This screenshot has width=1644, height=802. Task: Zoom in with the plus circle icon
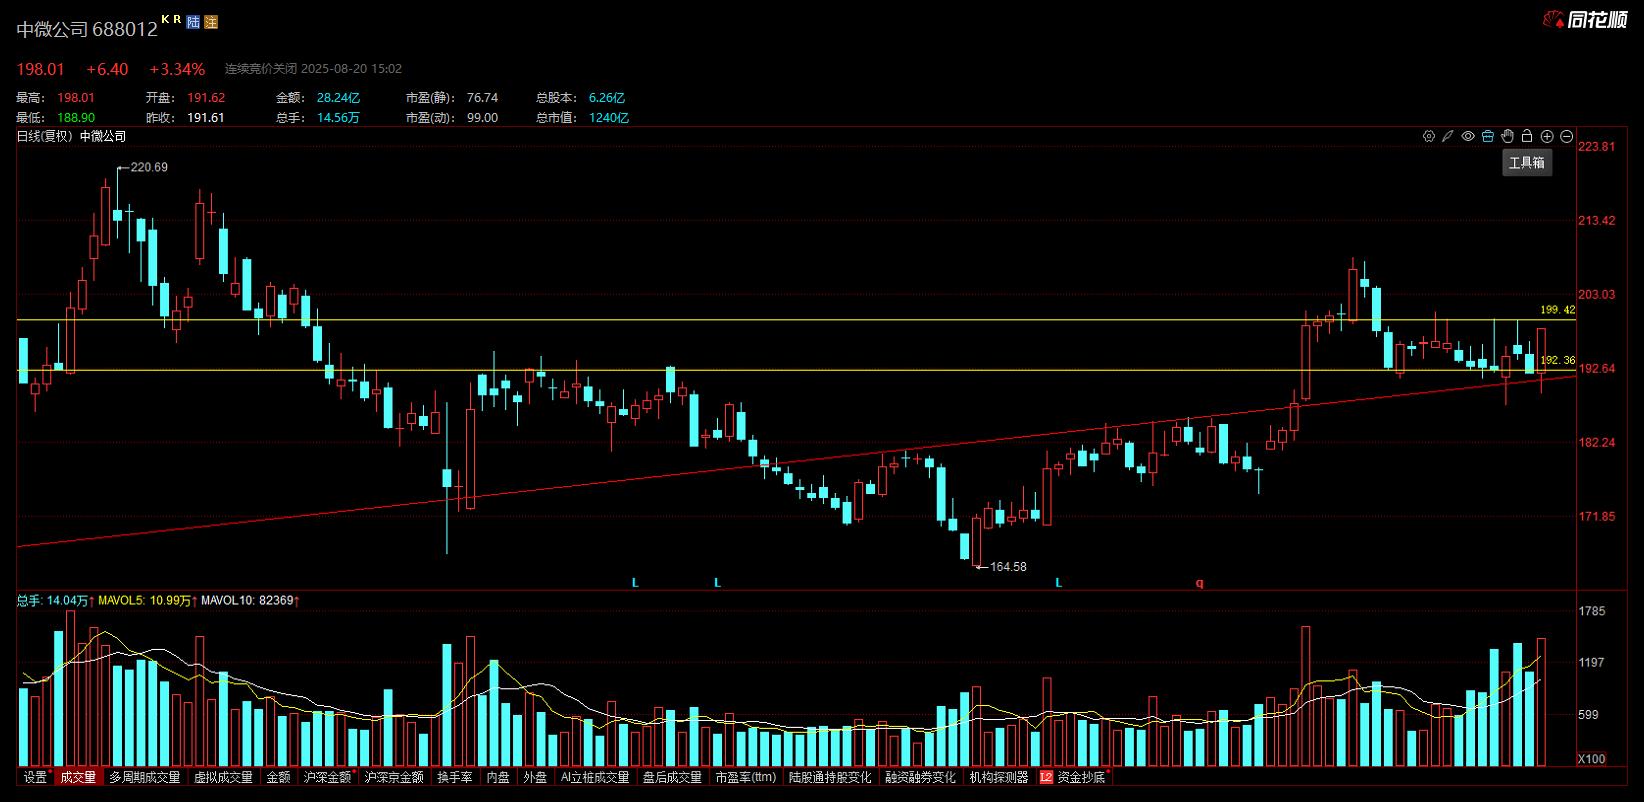[x=1547, y=136]
